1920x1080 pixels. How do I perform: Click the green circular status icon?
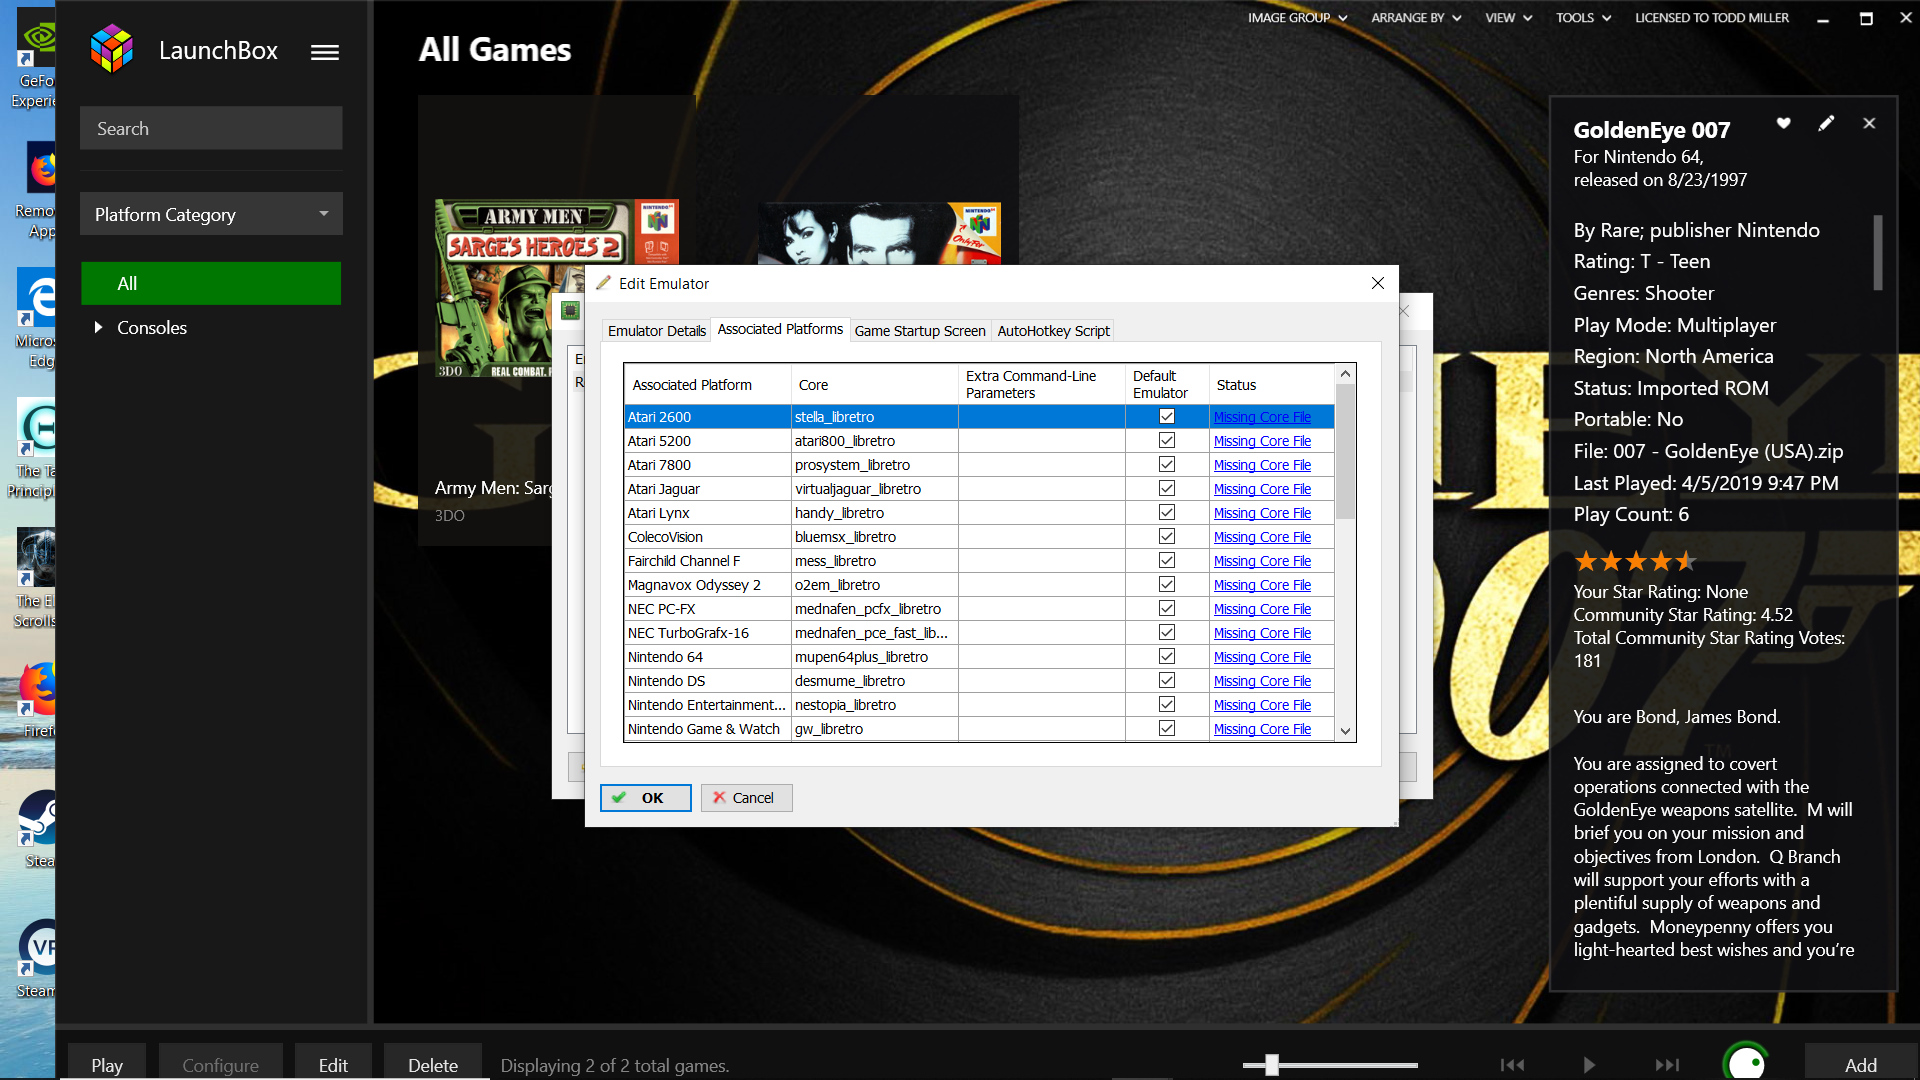click(x=1746, y=1062)
